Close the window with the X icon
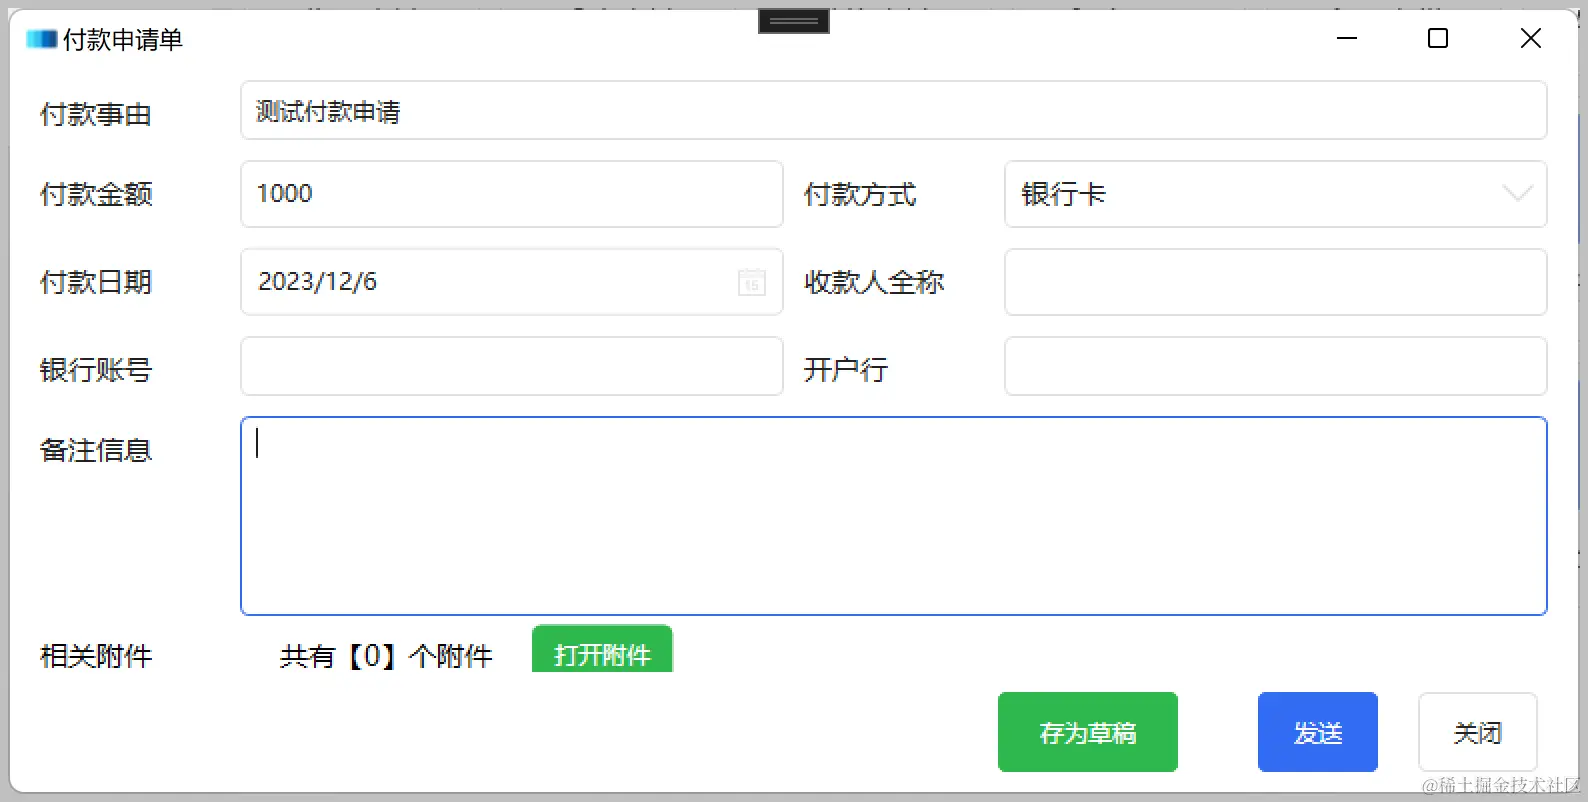 point(1530,38)
